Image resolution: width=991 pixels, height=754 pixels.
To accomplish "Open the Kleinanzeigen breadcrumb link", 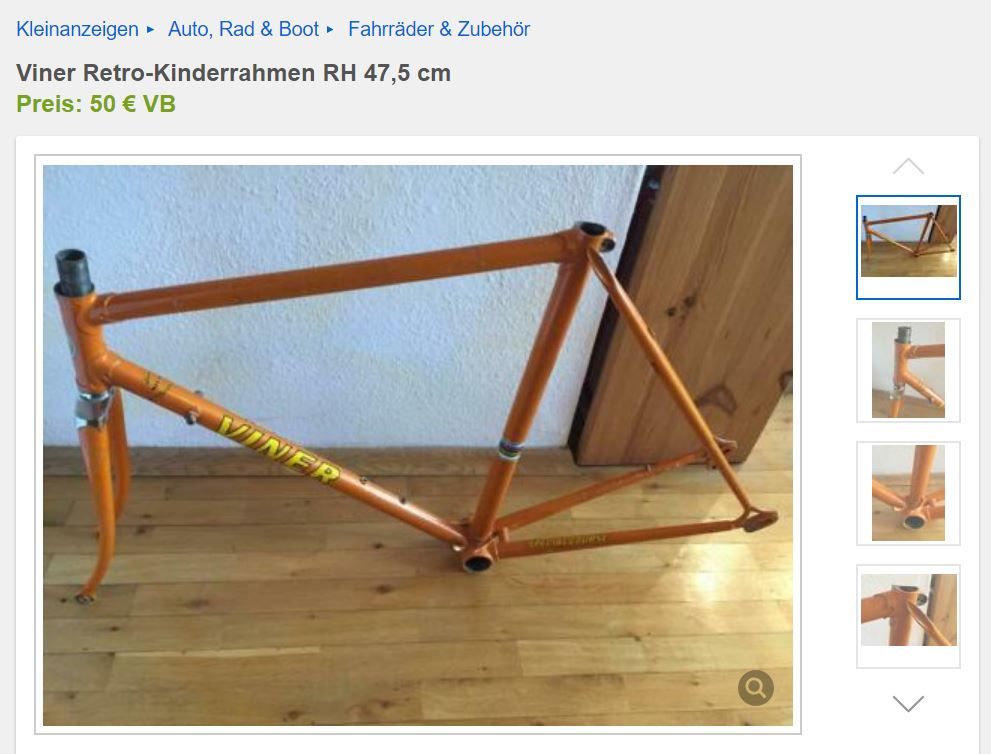I will tap(77, 29).
